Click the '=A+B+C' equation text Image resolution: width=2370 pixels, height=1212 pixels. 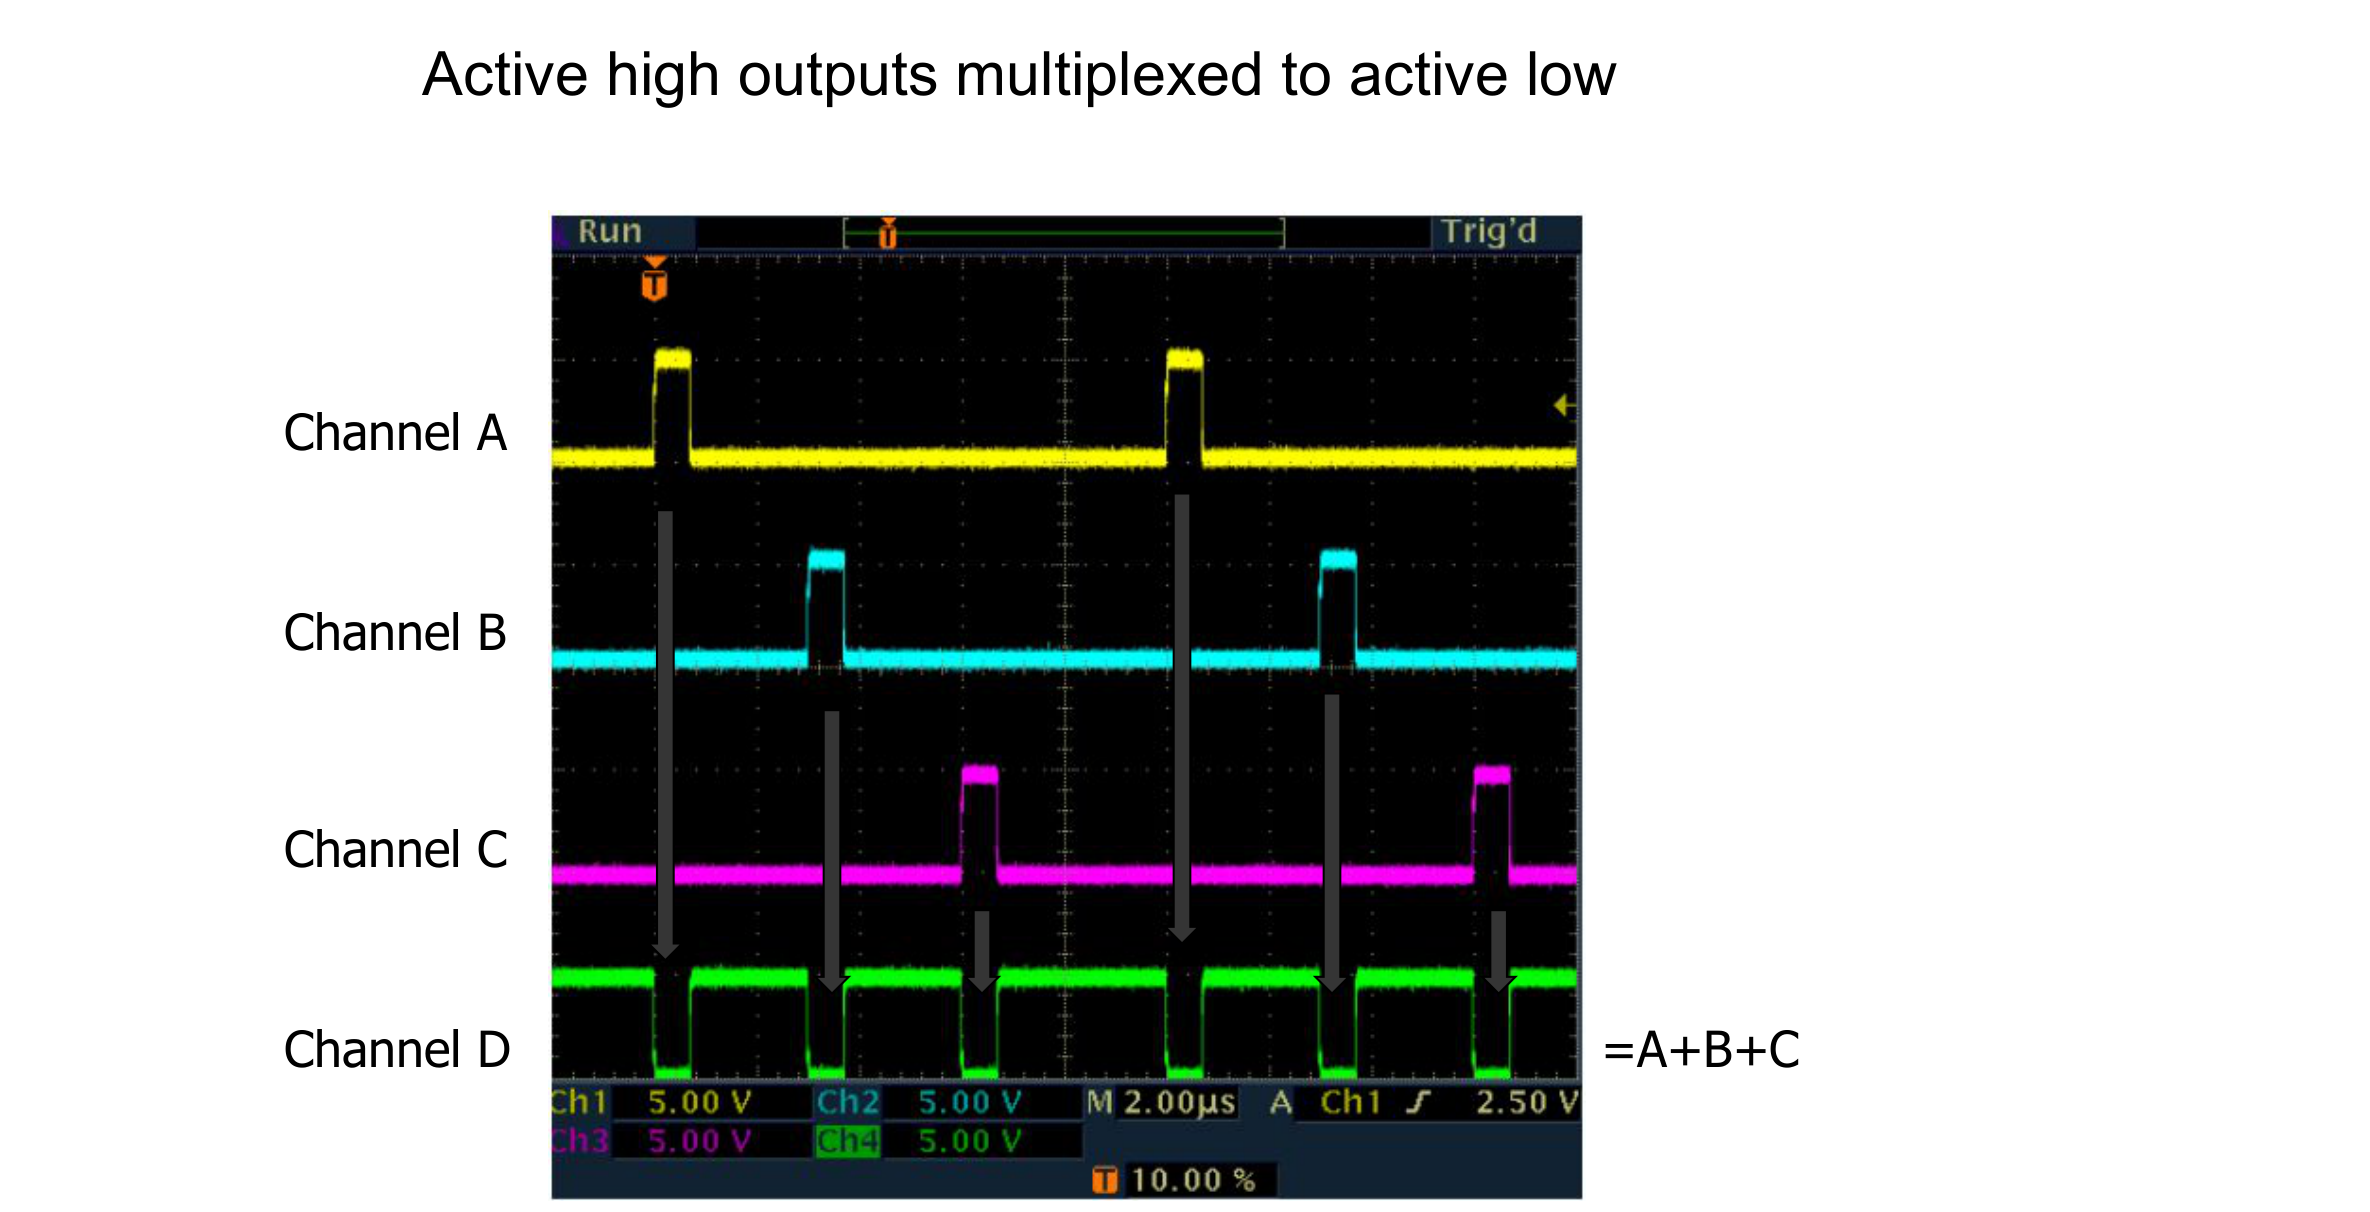1701,1050
